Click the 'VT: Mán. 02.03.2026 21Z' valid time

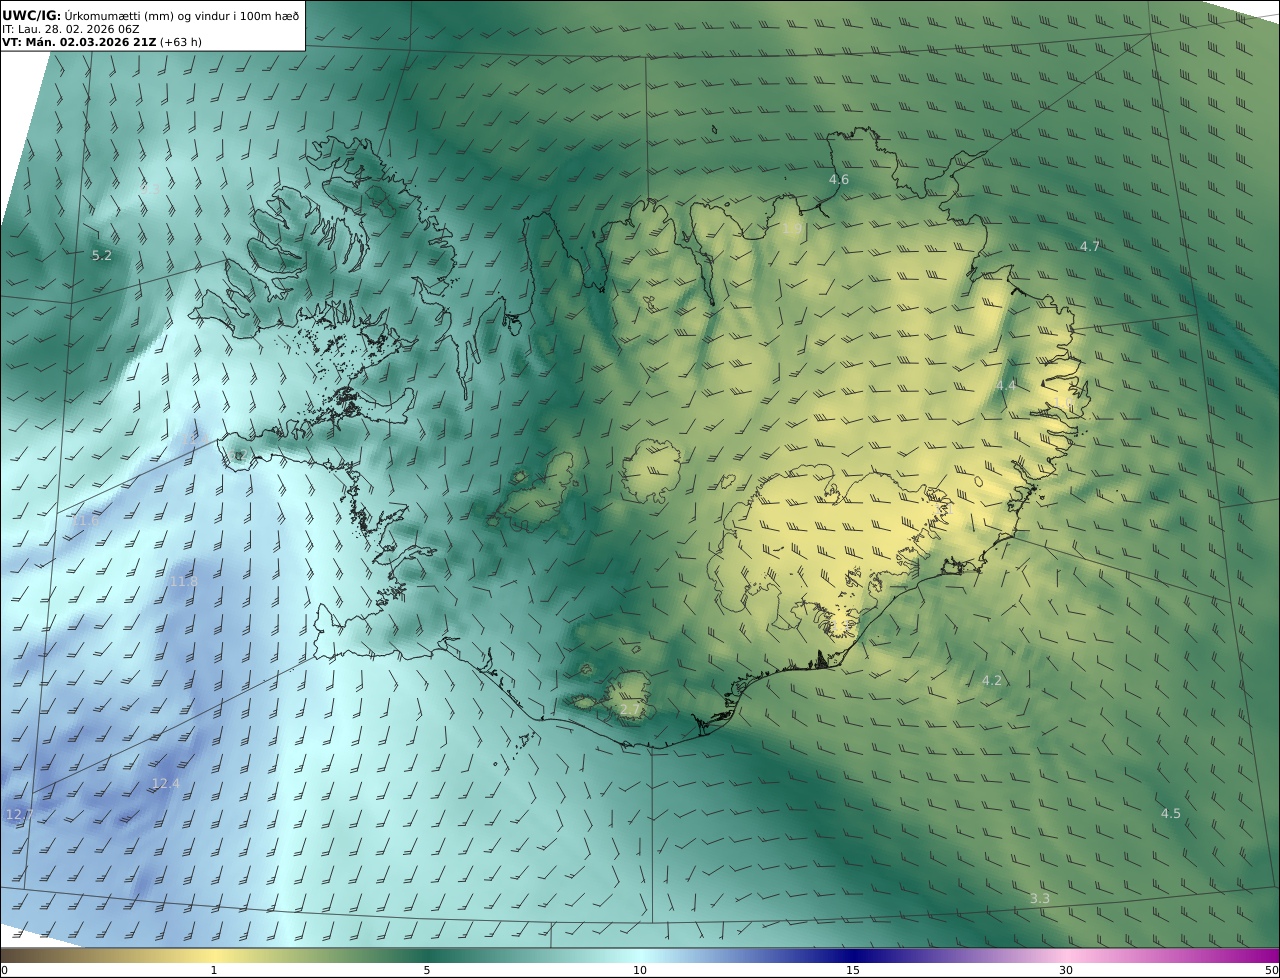pyautogui.click(x=79, y=42)
